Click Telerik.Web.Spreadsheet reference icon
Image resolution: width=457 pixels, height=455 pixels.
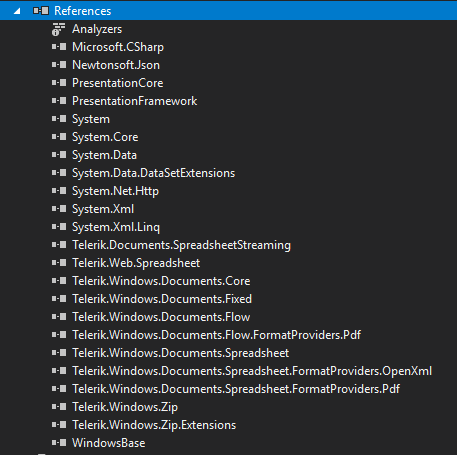click(x=59, y=263)
